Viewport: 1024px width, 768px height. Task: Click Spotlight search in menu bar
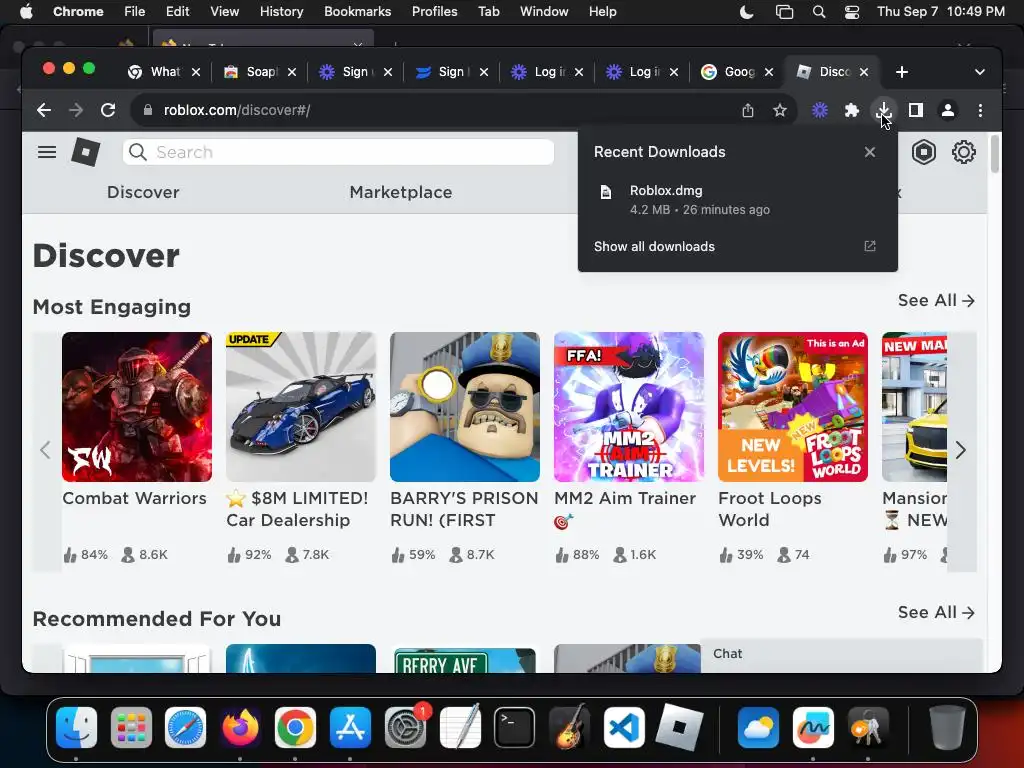(818, 12)
